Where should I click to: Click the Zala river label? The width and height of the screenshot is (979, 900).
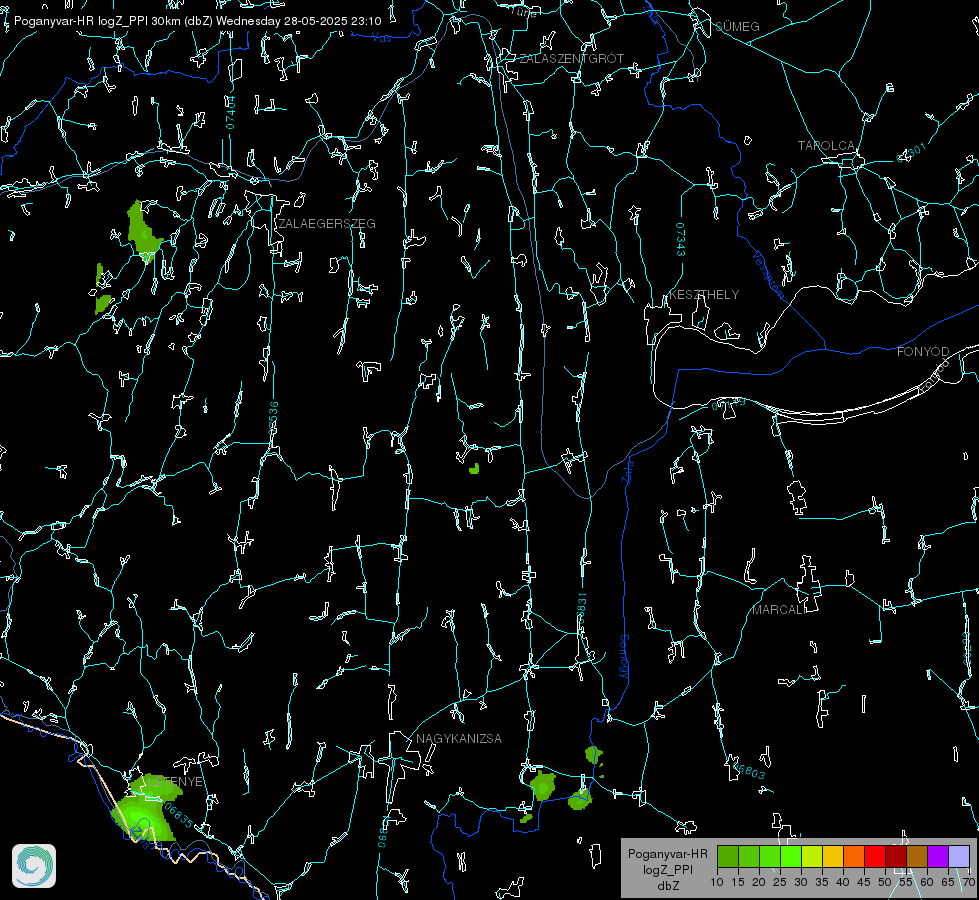coord(627,470)
